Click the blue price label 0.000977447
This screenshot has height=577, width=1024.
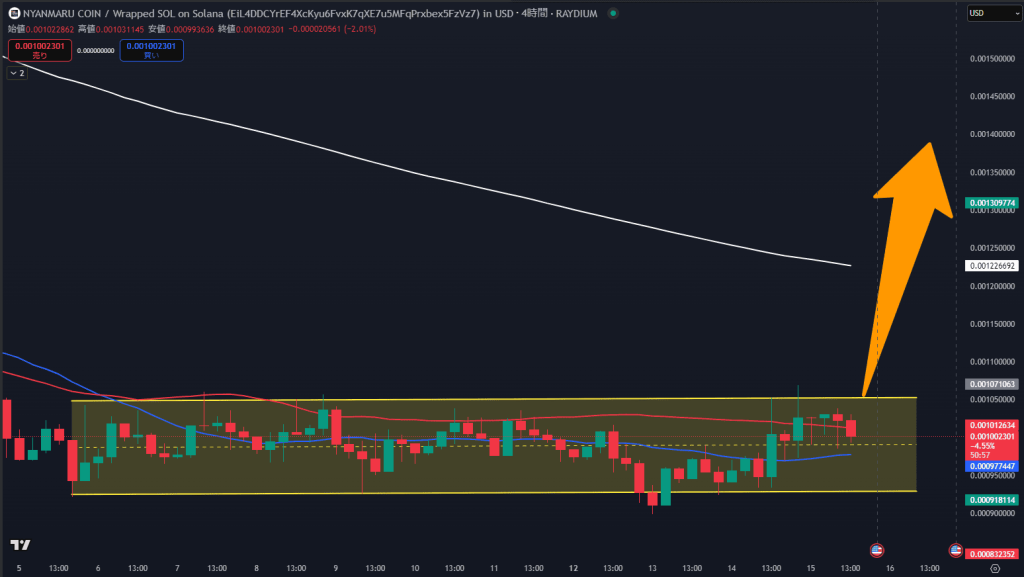(992, 467)
